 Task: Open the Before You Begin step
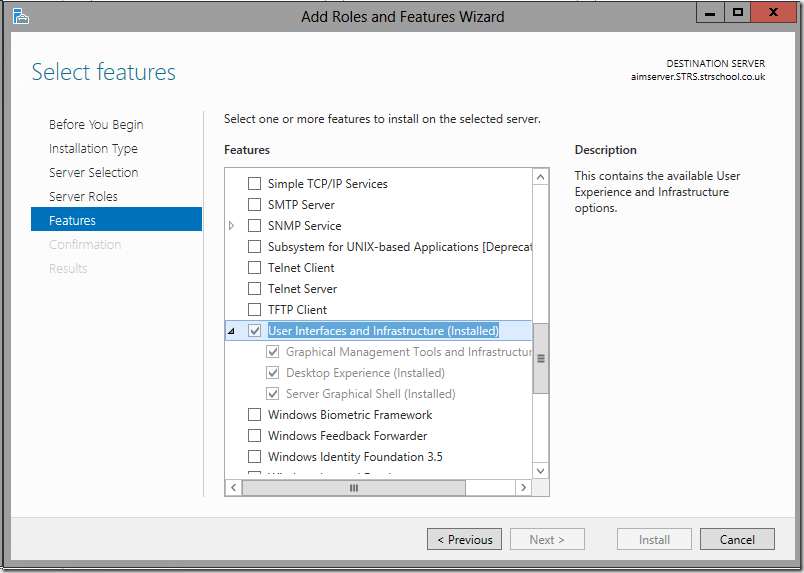[96, 125]
